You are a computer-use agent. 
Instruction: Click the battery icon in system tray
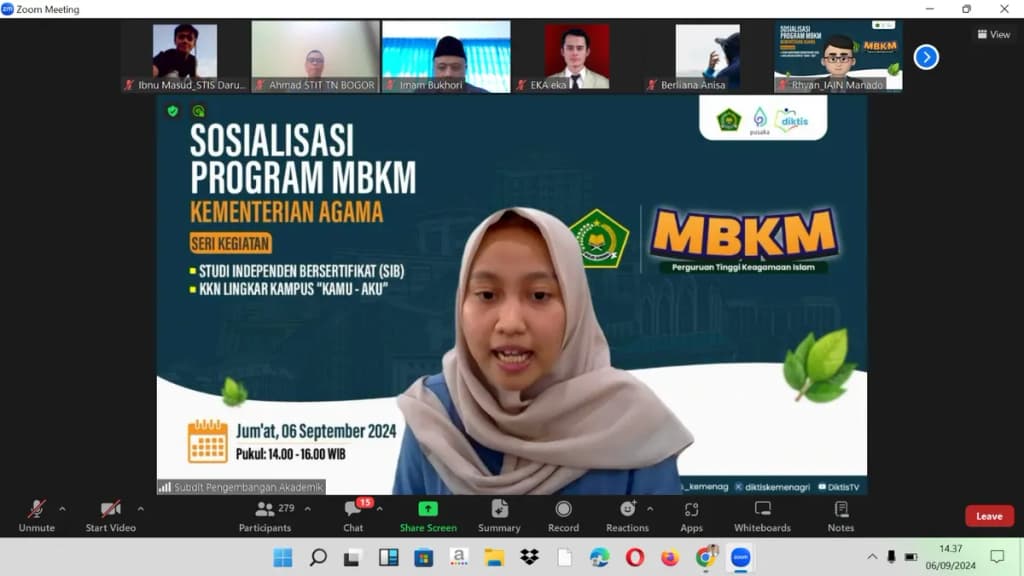coord(910,557)
